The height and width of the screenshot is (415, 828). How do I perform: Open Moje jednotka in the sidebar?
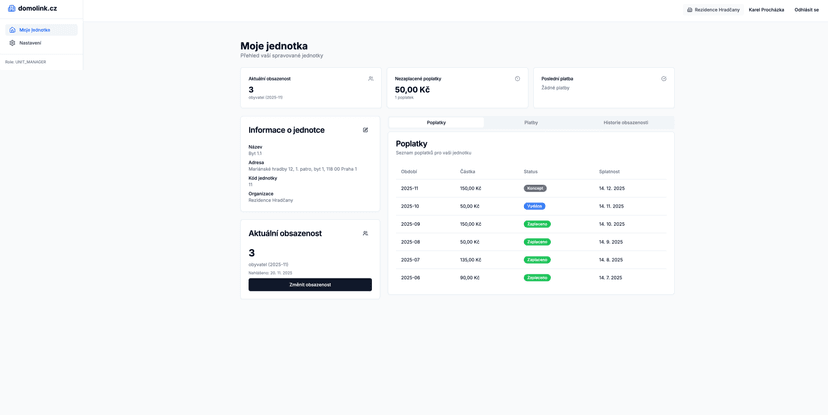click(34, 30)
